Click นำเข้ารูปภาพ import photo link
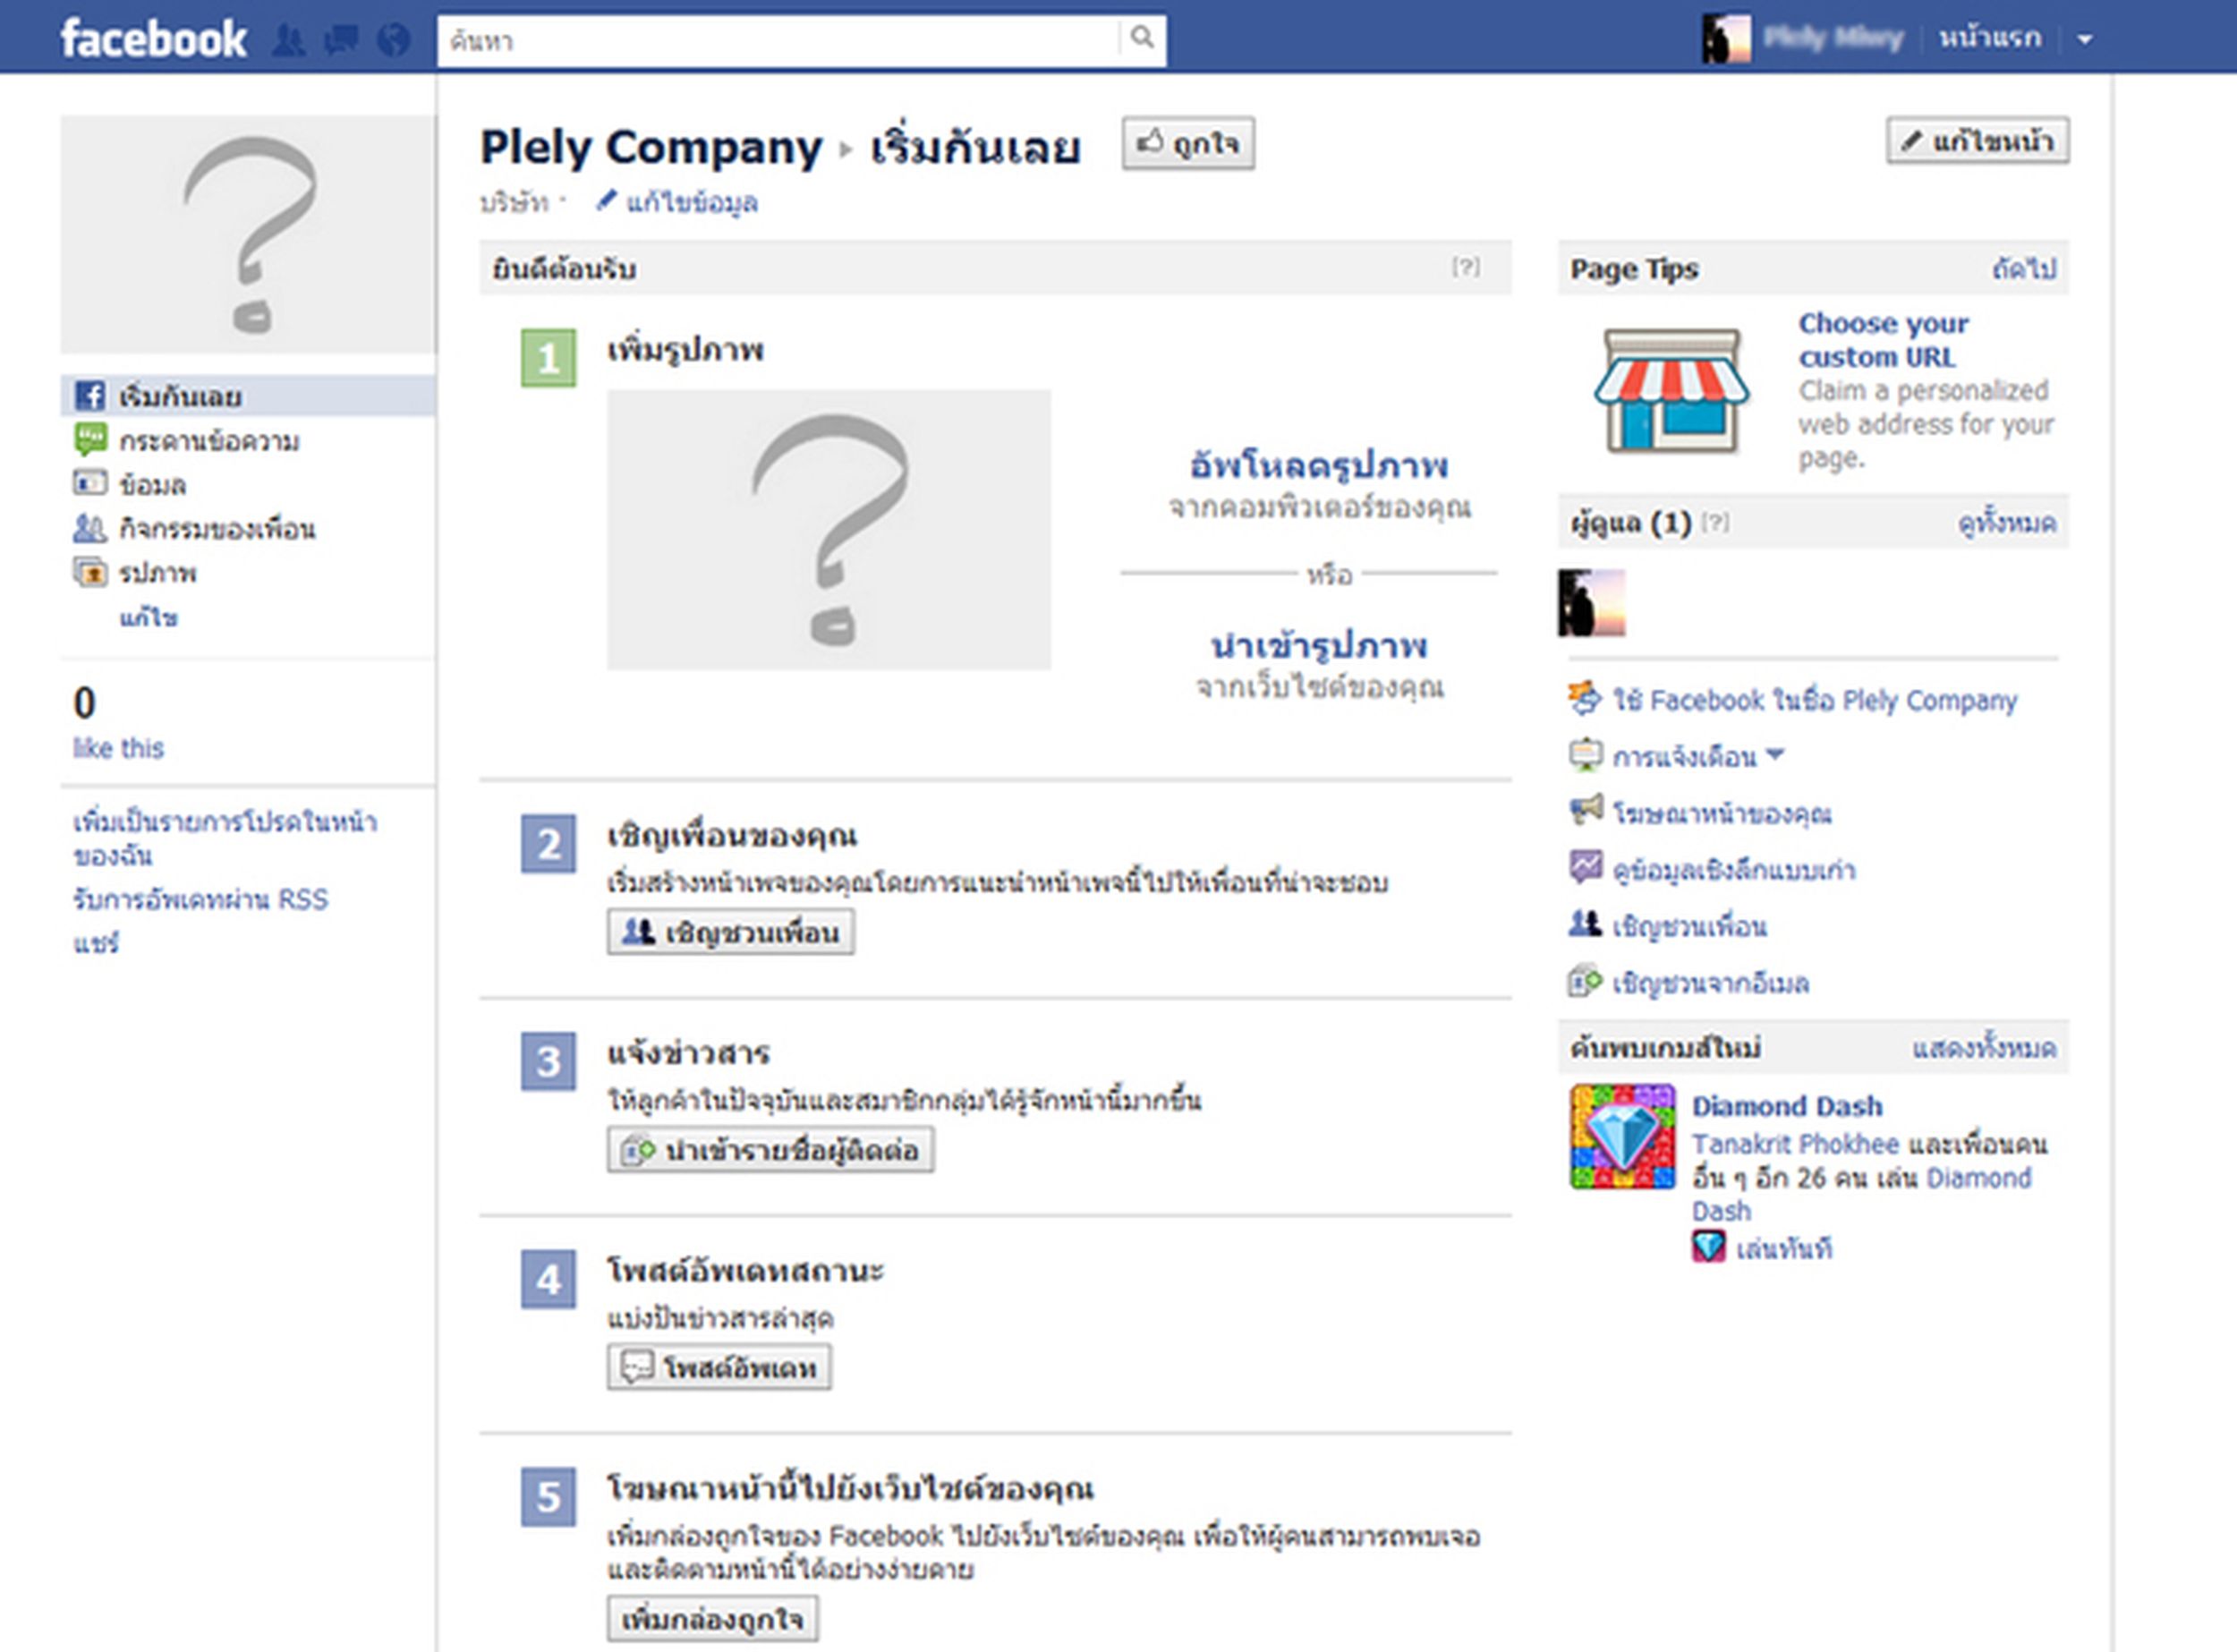The image size is (2237, 1652). [x=1319, y=645]
